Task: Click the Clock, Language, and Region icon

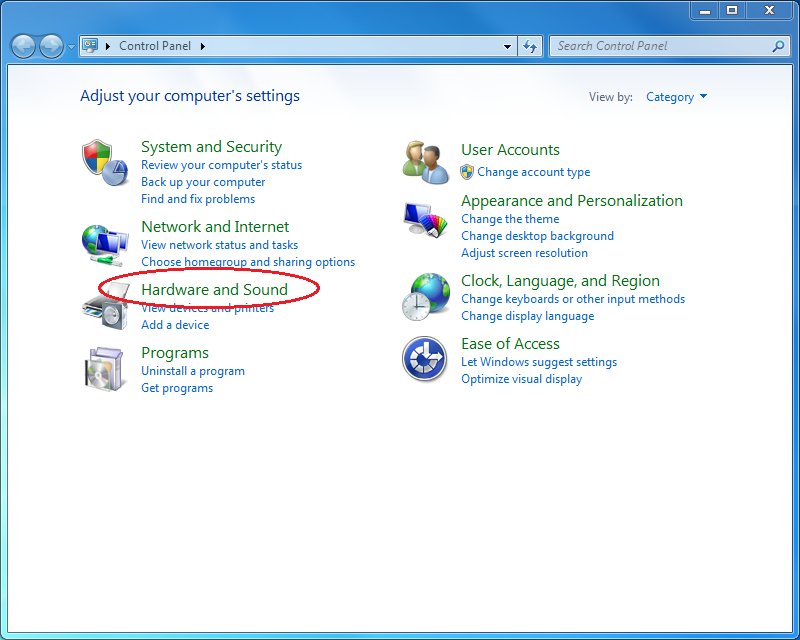Action: point(426,298)
